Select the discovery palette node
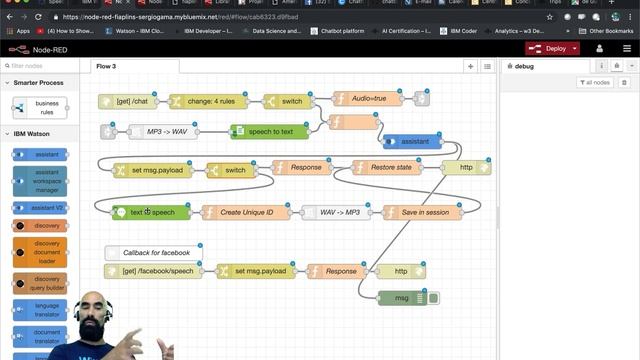This screenshot has height=360, width=640. pyautogui.click(x=40, y=226)
